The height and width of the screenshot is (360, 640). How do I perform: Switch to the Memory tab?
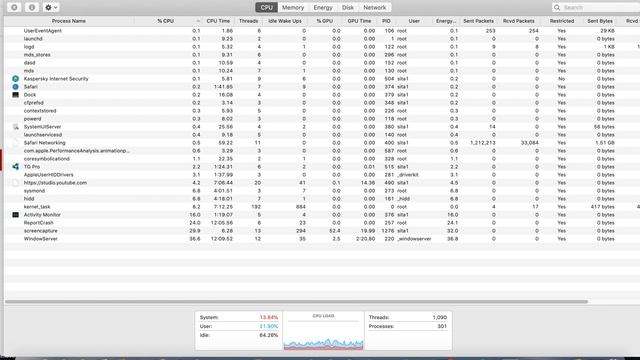click(x=293, y=7)
